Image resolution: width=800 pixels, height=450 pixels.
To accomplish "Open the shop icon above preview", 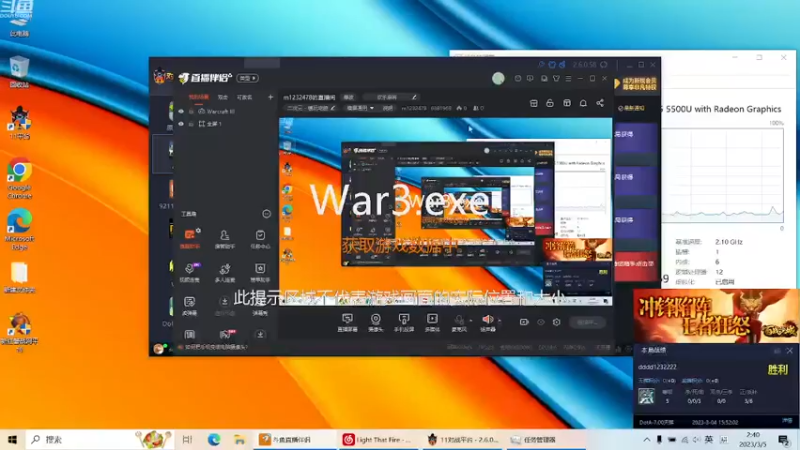I will [x=567, y=103].
